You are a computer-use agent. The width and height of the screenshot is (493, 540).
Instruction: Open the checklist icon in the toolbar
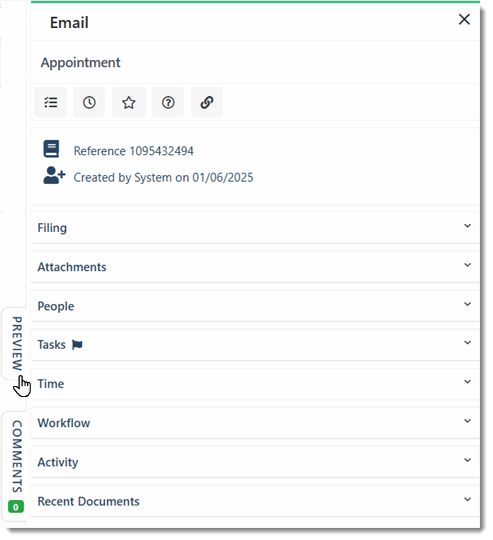[50, 102]
